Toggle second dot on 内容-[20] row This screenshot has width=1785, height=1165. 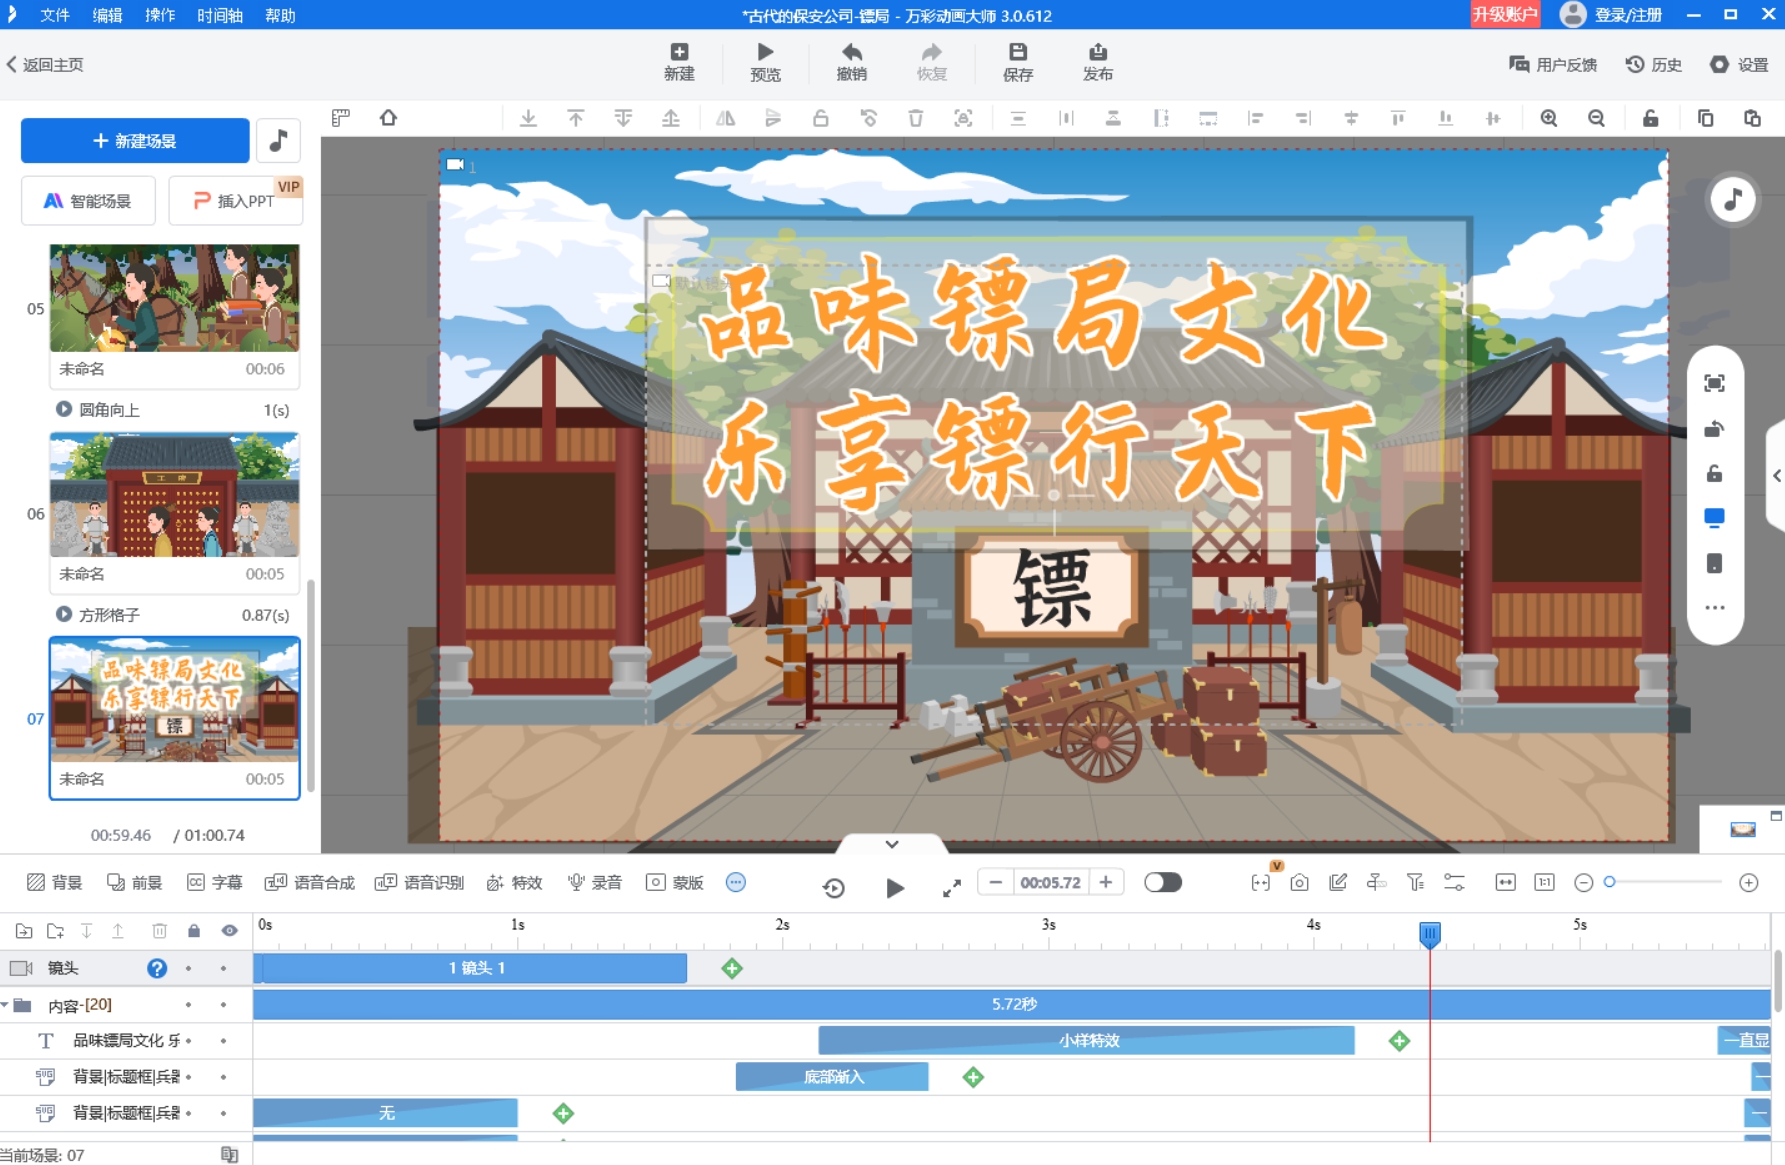point(223,1005)
